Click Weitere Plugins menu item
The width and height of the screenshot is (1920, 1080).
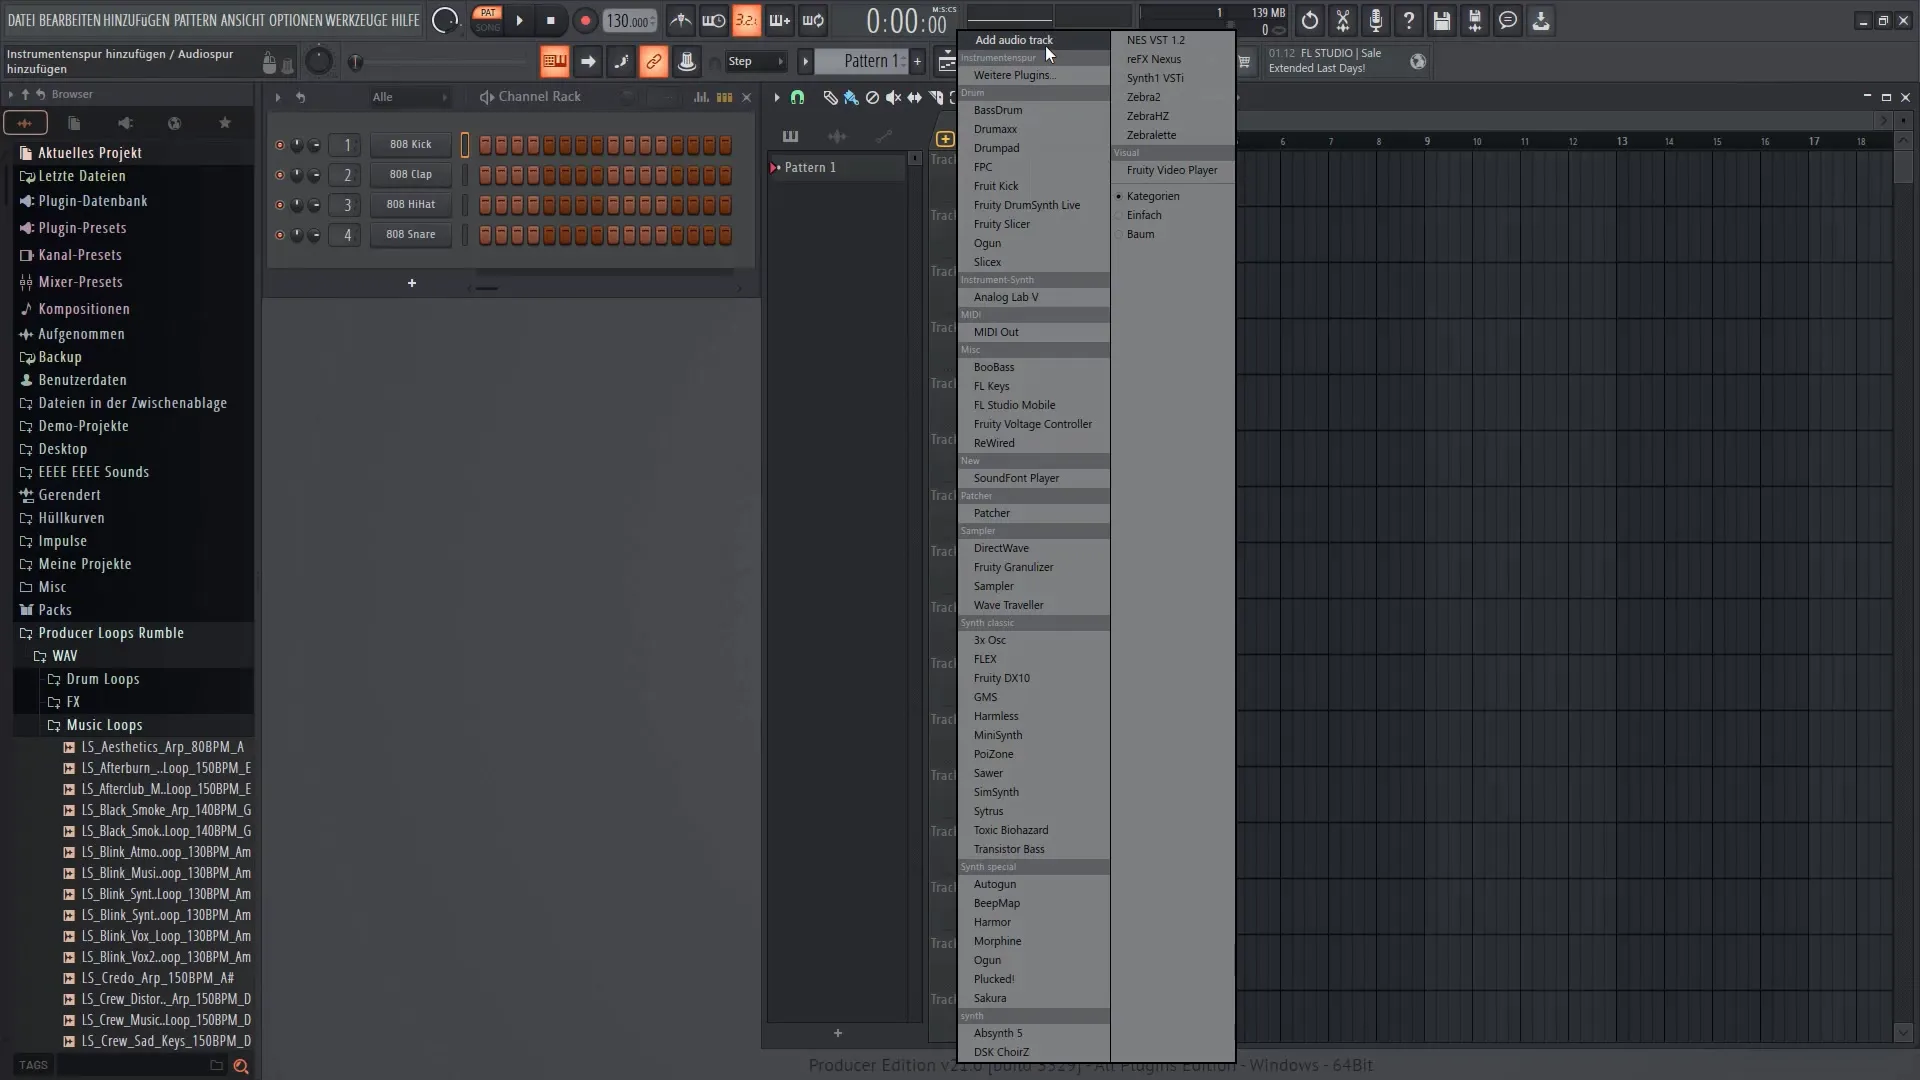click(x=1015, y=75)
